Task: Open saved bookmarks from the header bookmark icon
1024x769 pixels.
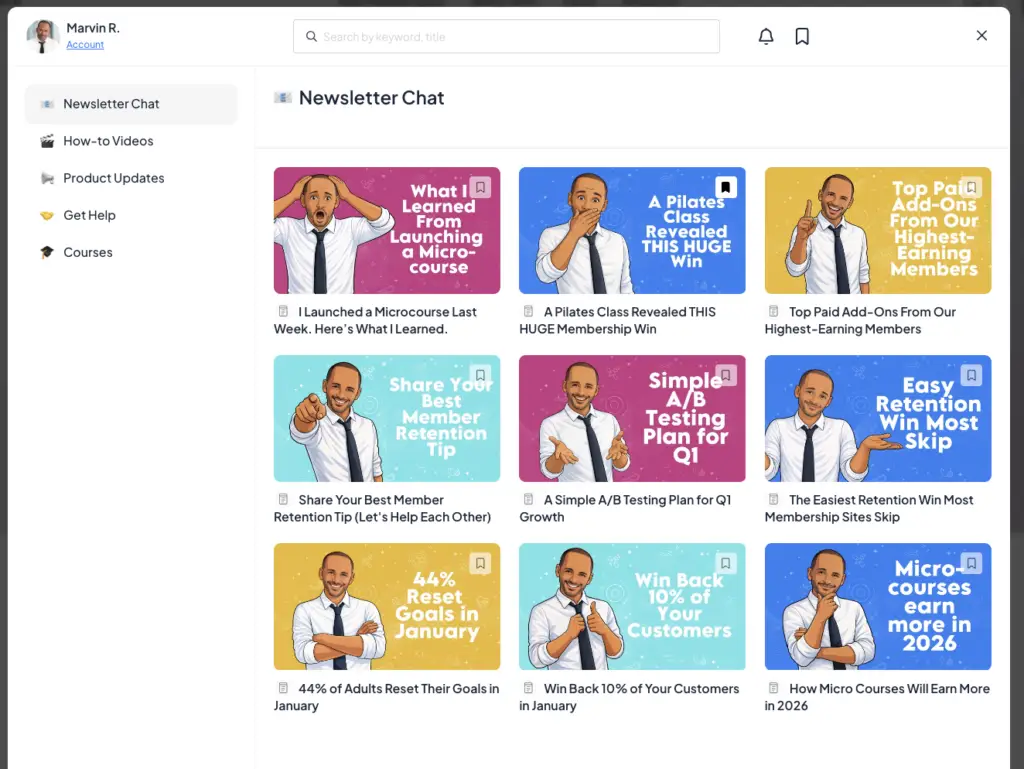Action: coord(802,37)
